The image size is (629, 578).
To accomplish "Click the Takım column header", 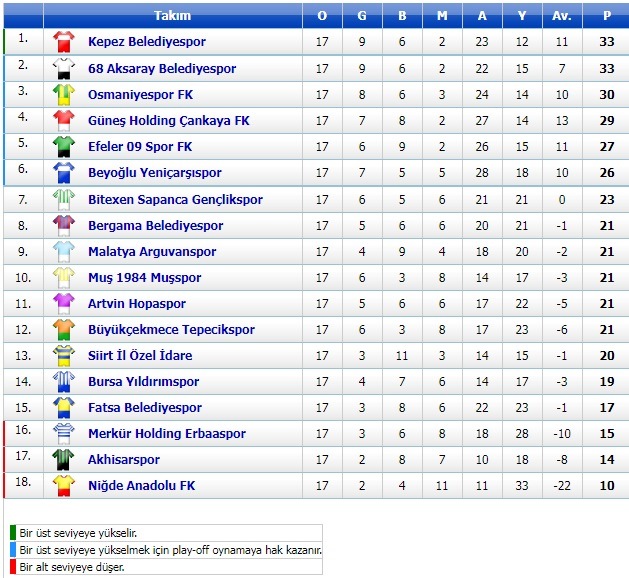I will (x=172, y=16).
